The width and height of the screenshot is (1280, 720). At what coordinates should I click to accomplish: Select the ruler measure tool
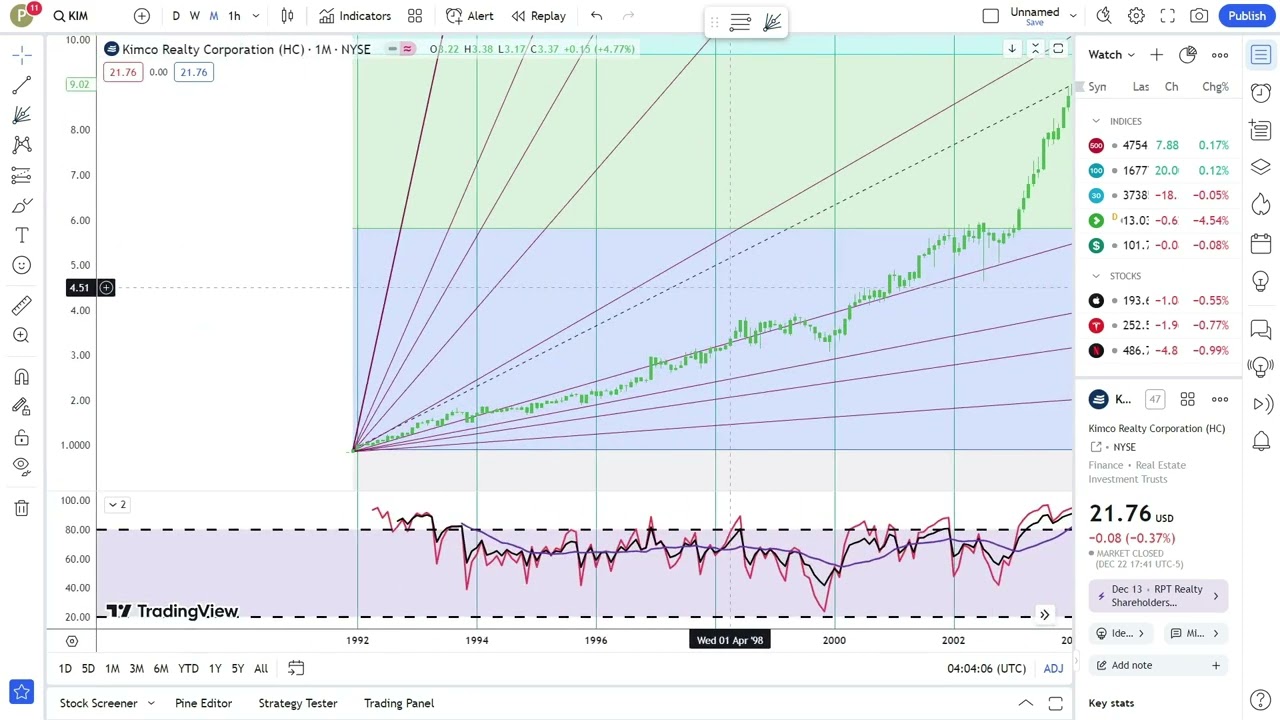21,306
